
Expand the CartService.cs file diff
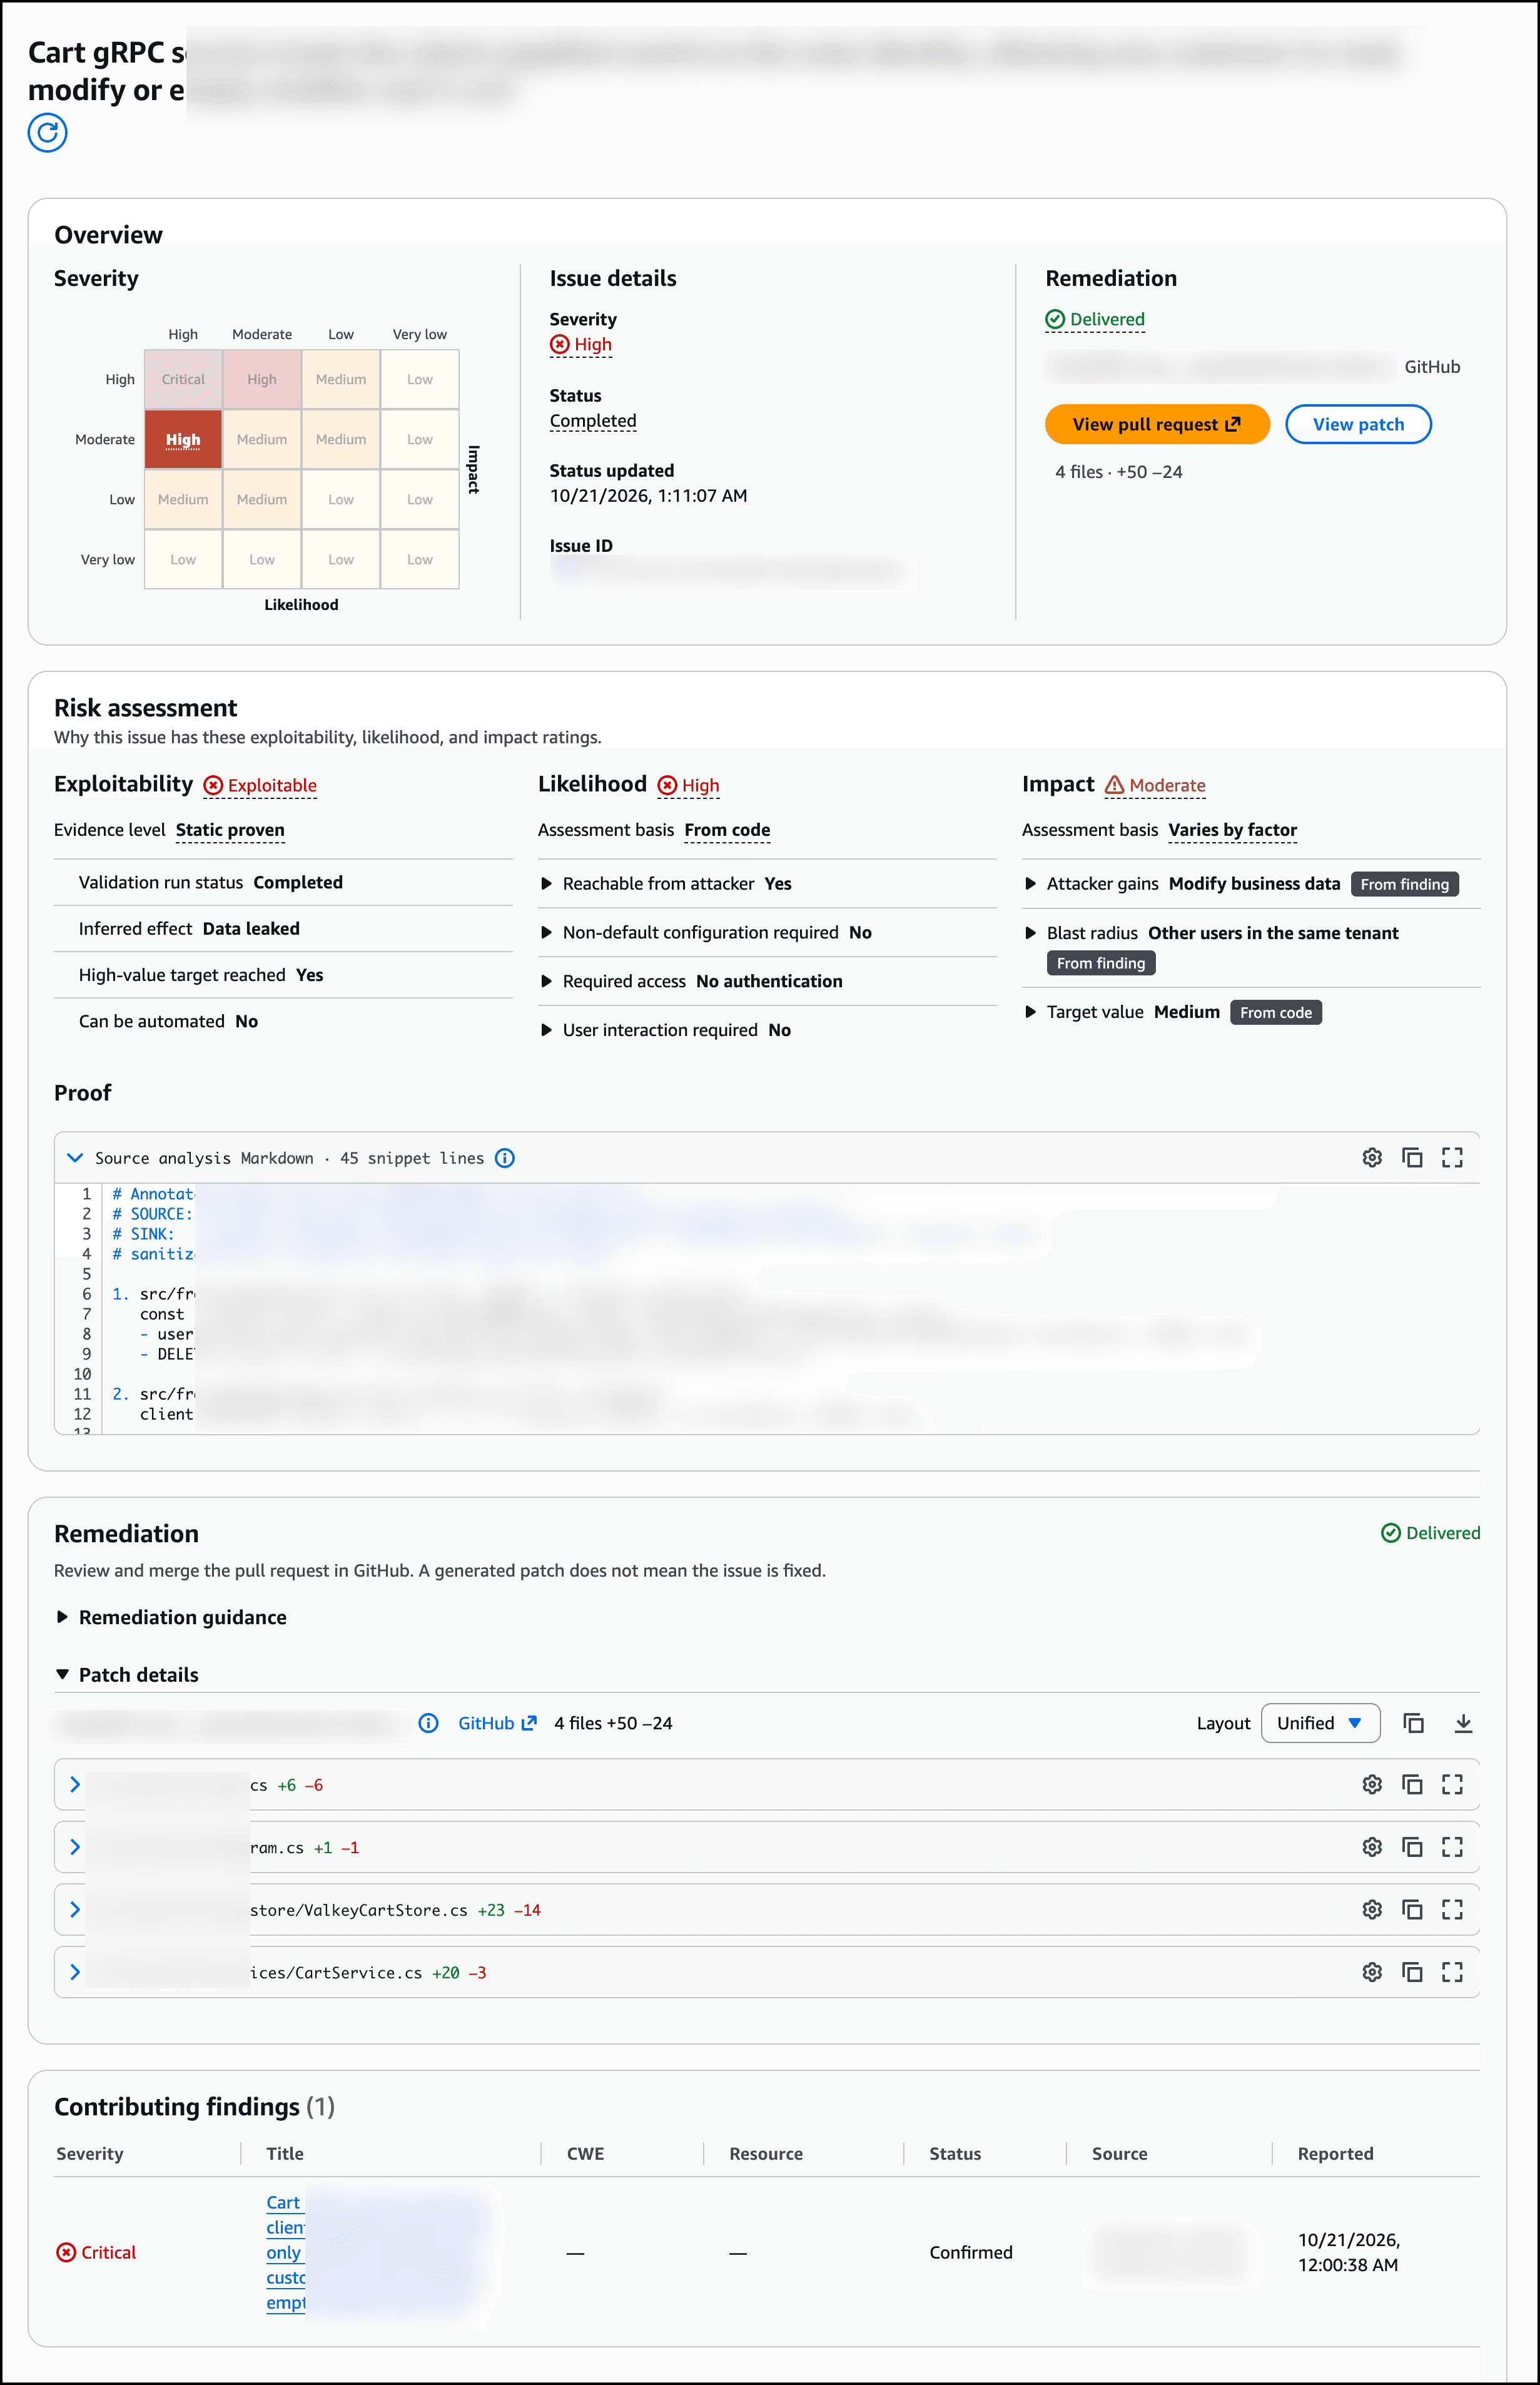pos(75,1972)
